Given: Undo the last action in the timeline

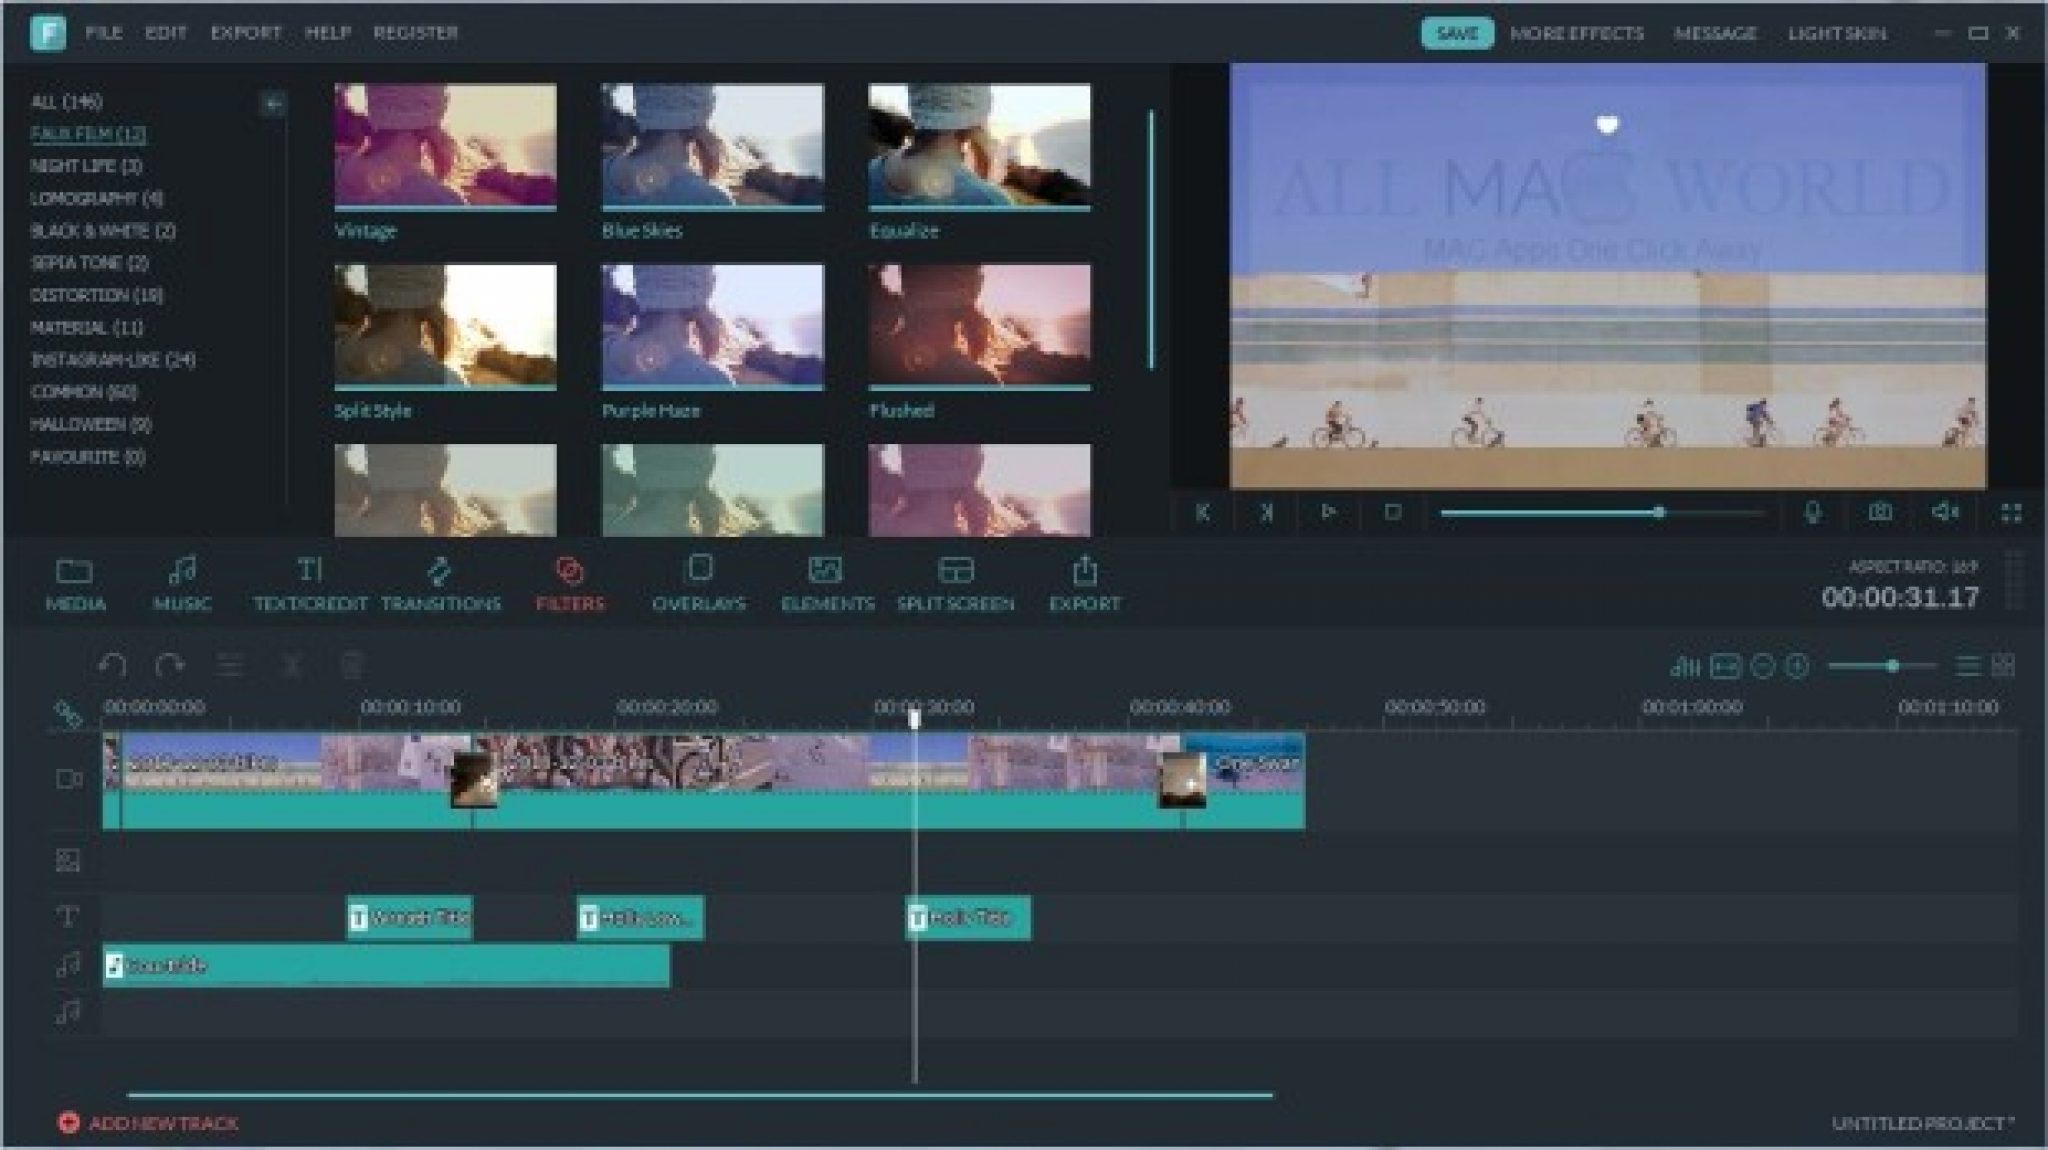Looking at the screenshot, I should tap(112, 663).
